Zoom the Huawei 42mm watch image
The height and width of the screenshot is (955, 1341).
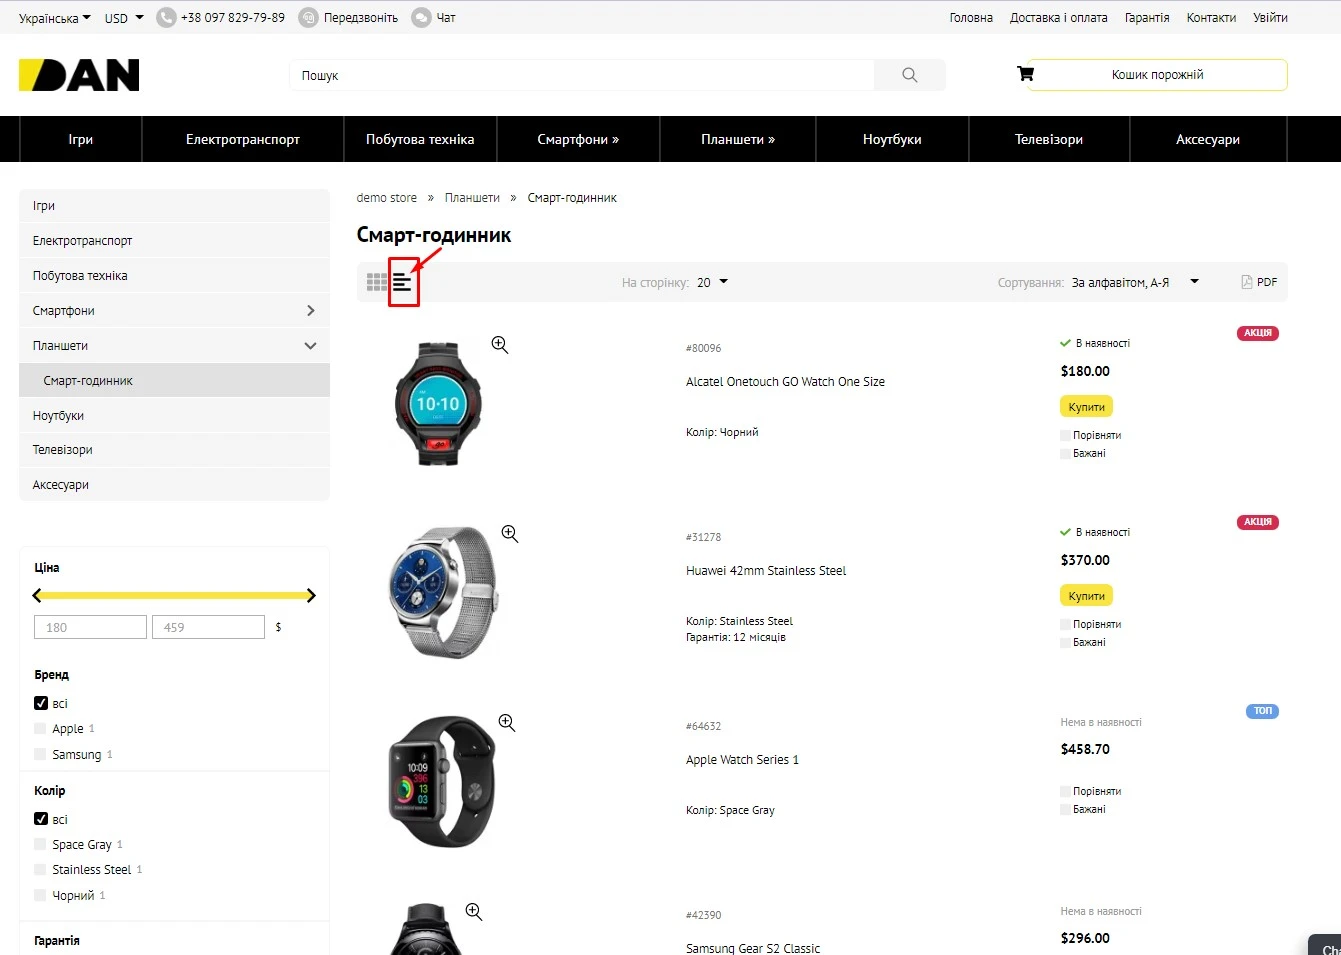(x=510, y=534)
